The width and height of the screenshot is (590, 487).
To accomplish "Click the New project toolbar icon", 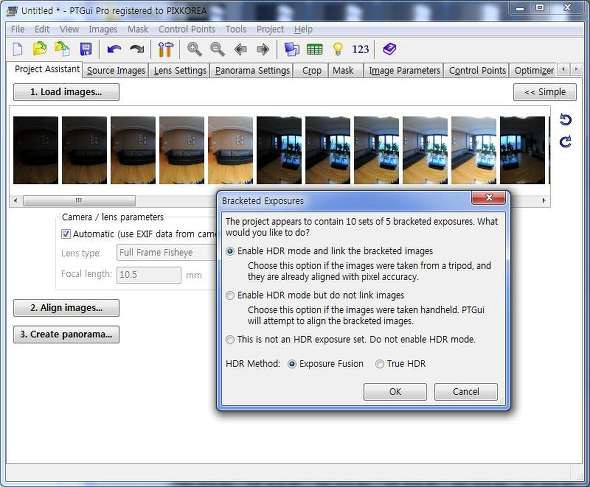I will point(18,49).
